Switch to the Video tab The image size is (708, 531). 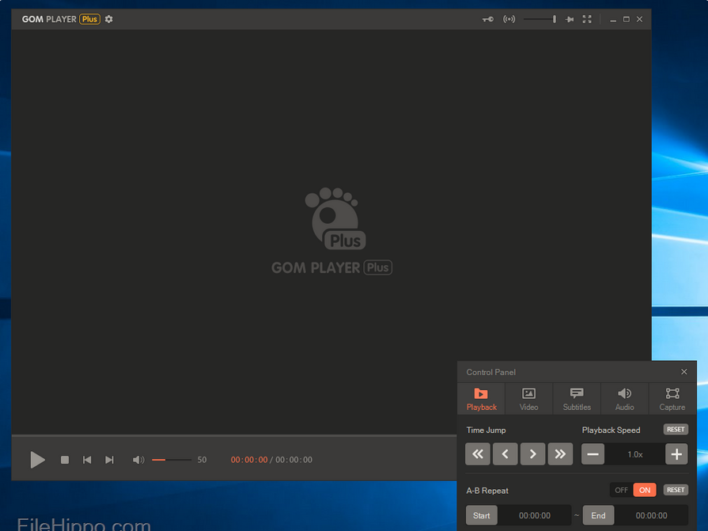[529, 399]
